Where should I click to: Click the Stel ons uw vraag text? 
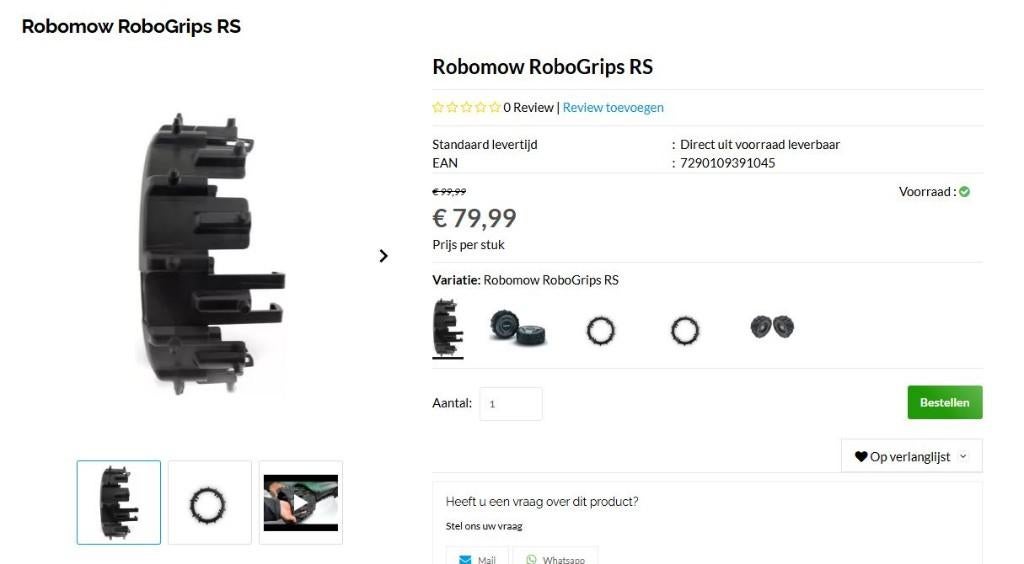tap(484, 526)
